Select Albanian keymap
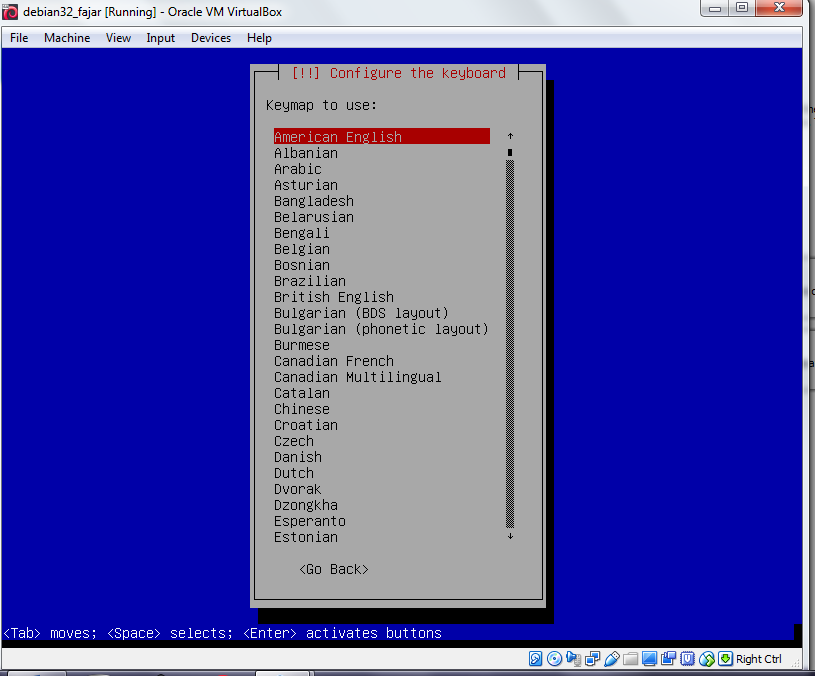The image size is (815, 676). (306, 153)
